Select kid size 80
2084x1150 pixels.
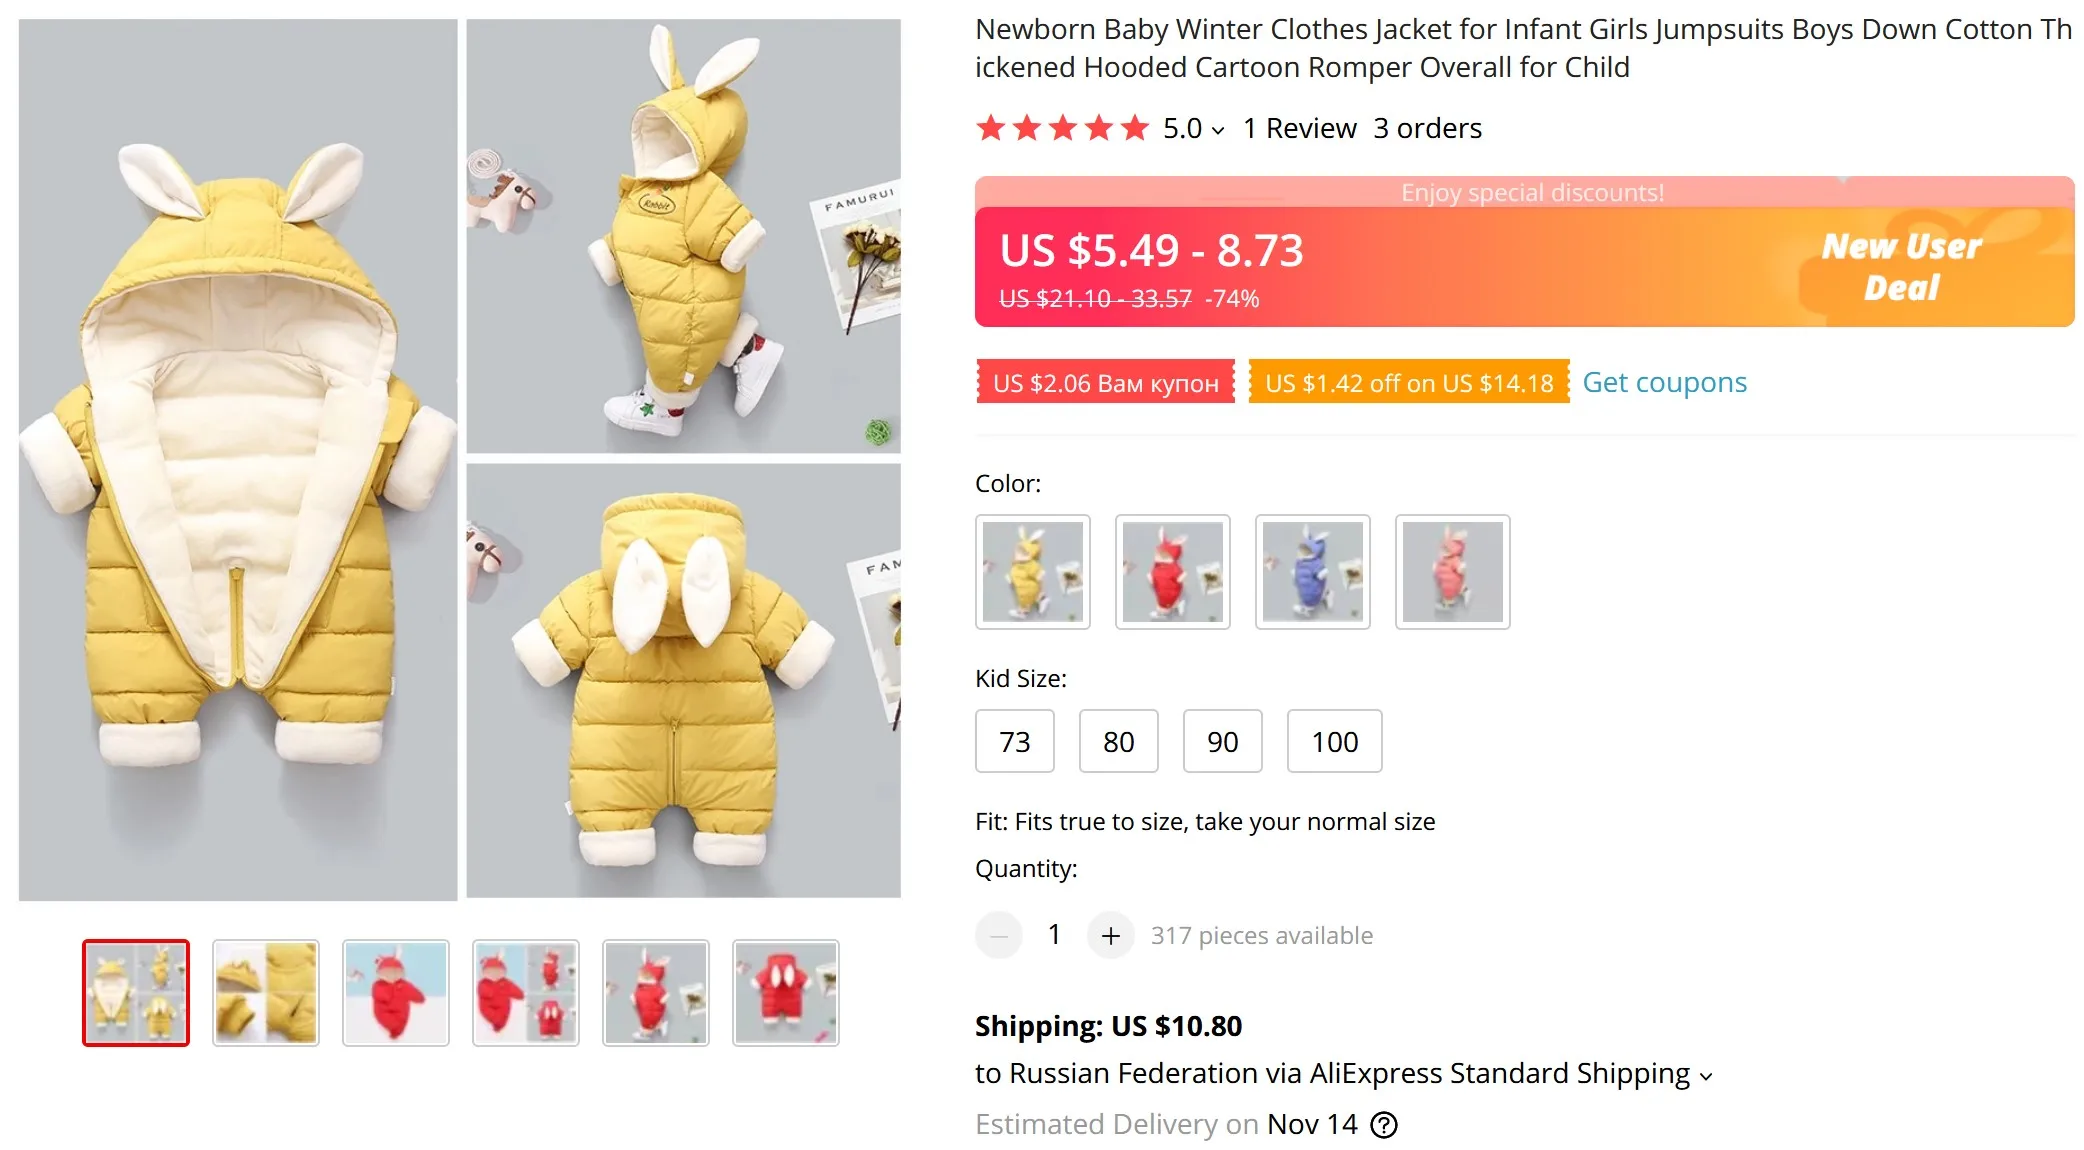pos(1118,741)
